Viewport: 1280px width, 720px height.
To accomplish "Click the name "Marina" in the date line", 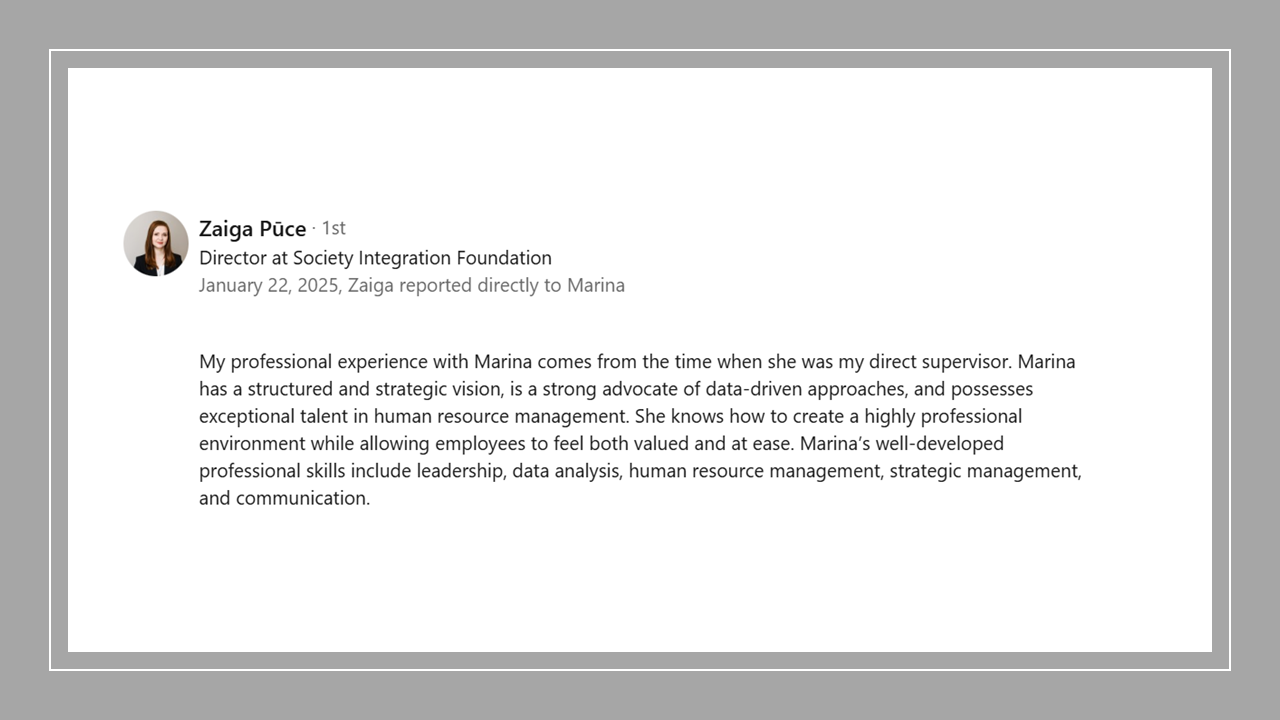I will pyautogui.click(x=596, y=286).
